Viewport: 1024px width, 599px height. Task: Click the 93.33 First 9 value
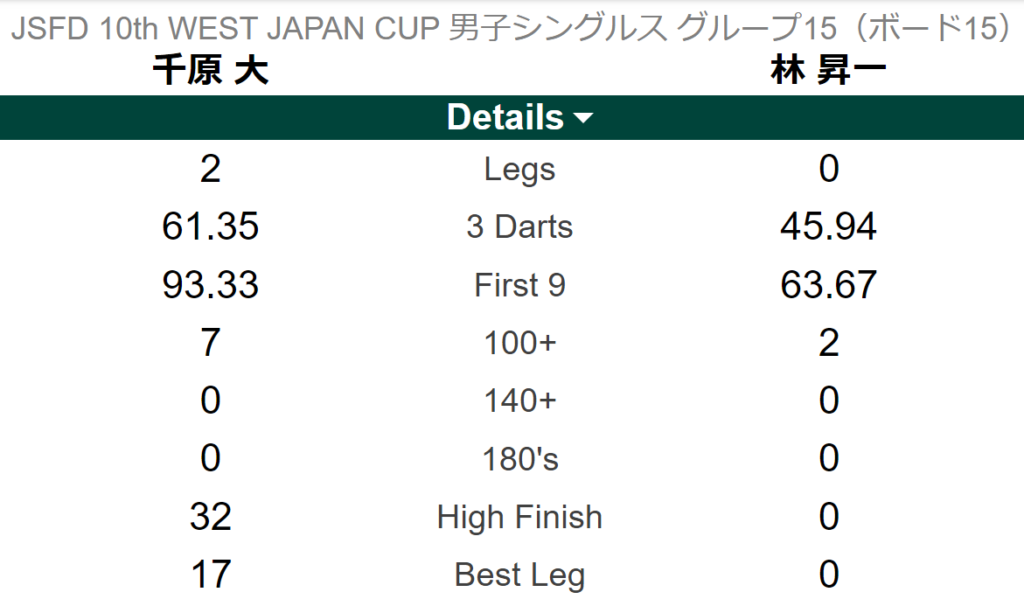tap(210, 285)
